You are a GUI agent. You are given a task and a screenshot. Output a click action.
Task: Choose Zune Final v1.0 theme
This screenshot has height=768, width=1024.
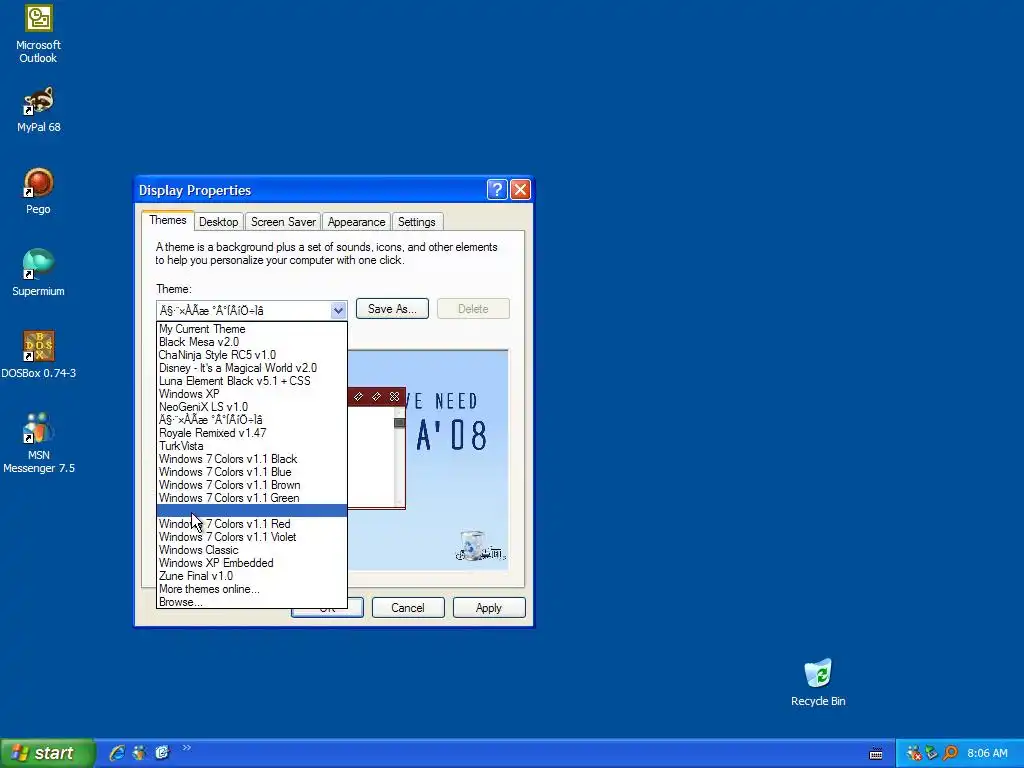click(x=251, y=576)
